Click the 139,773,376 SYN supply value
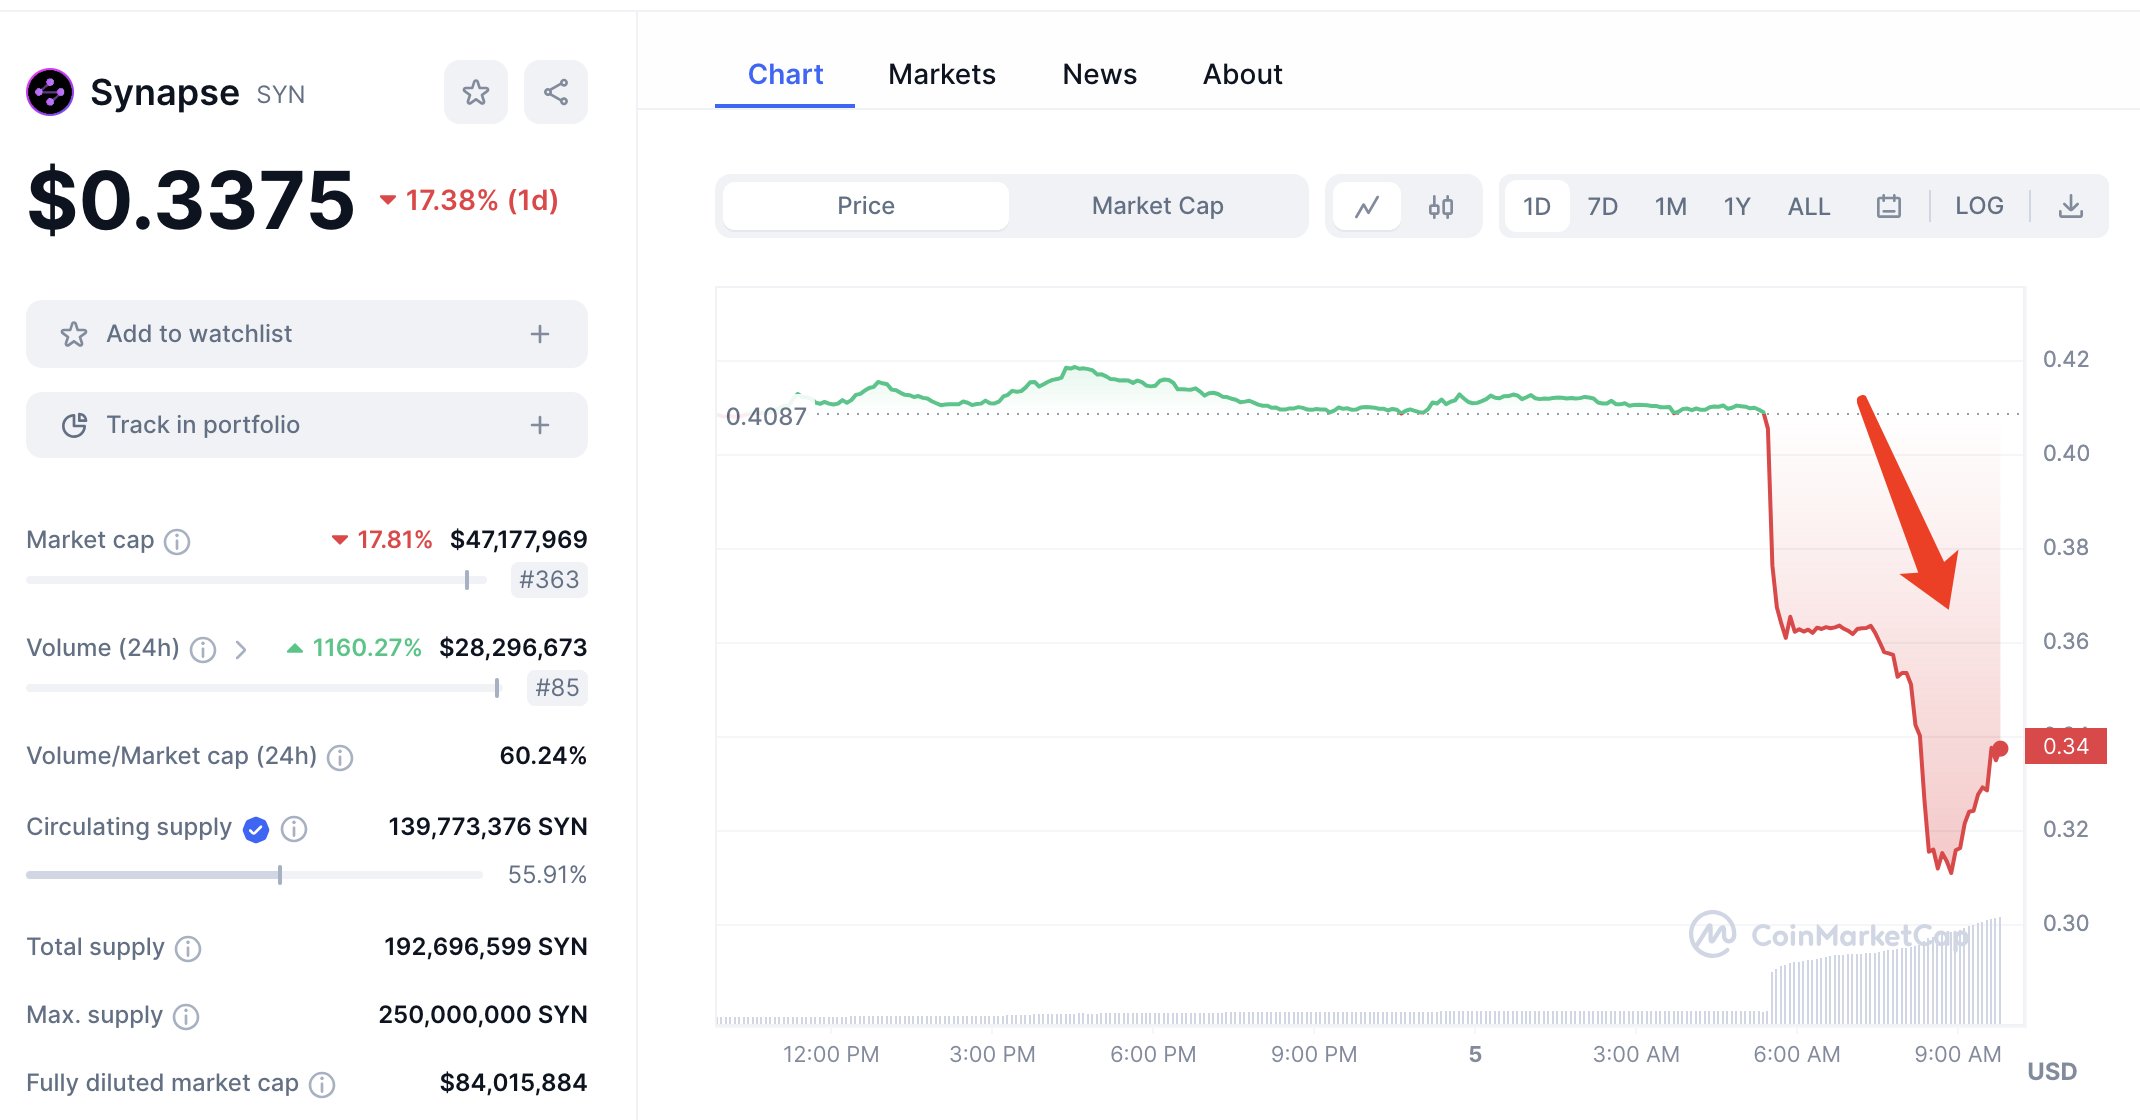The width and height of the screenshot is (2140, 1120). (x=488, y=827)
